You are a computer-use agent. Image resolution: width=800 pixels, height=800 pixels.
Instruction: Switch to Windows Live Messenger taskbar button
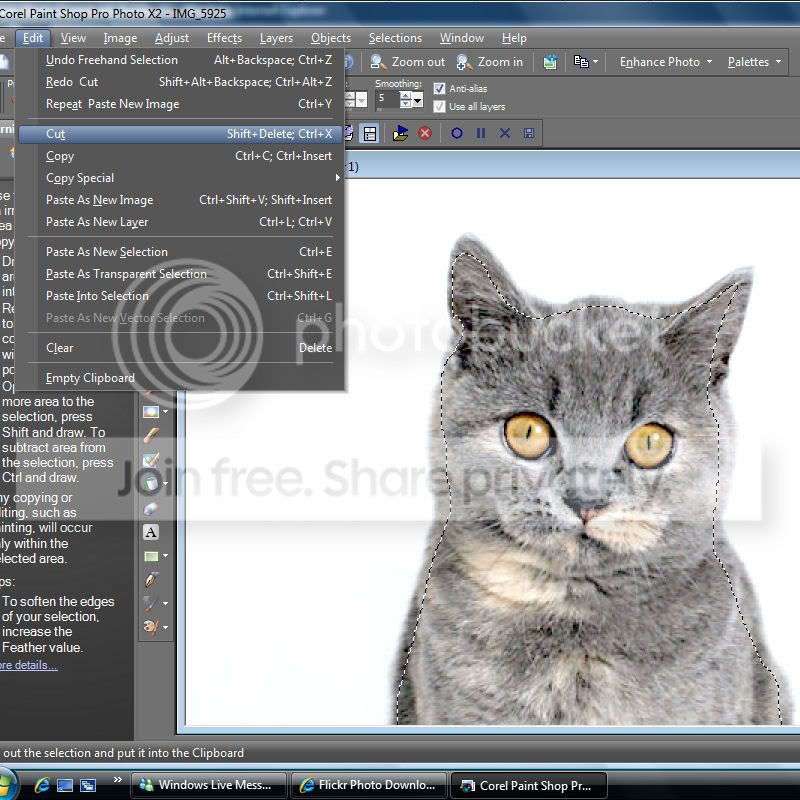coord(209,785)
